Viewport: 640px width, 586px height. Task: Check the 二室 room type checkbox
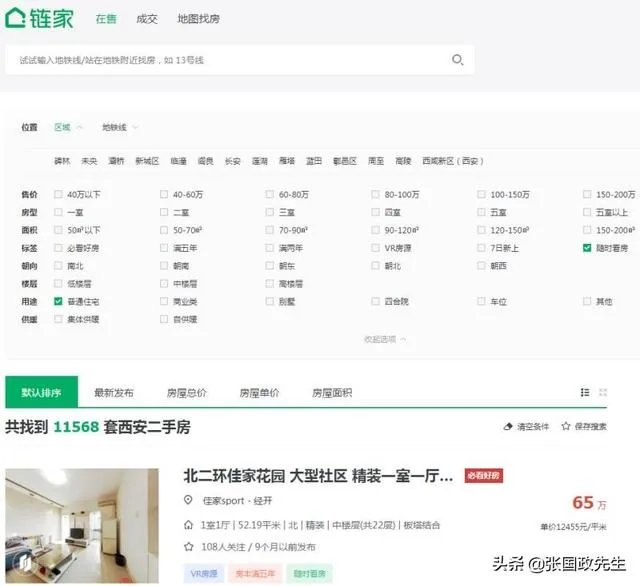[x=164, y=212]
